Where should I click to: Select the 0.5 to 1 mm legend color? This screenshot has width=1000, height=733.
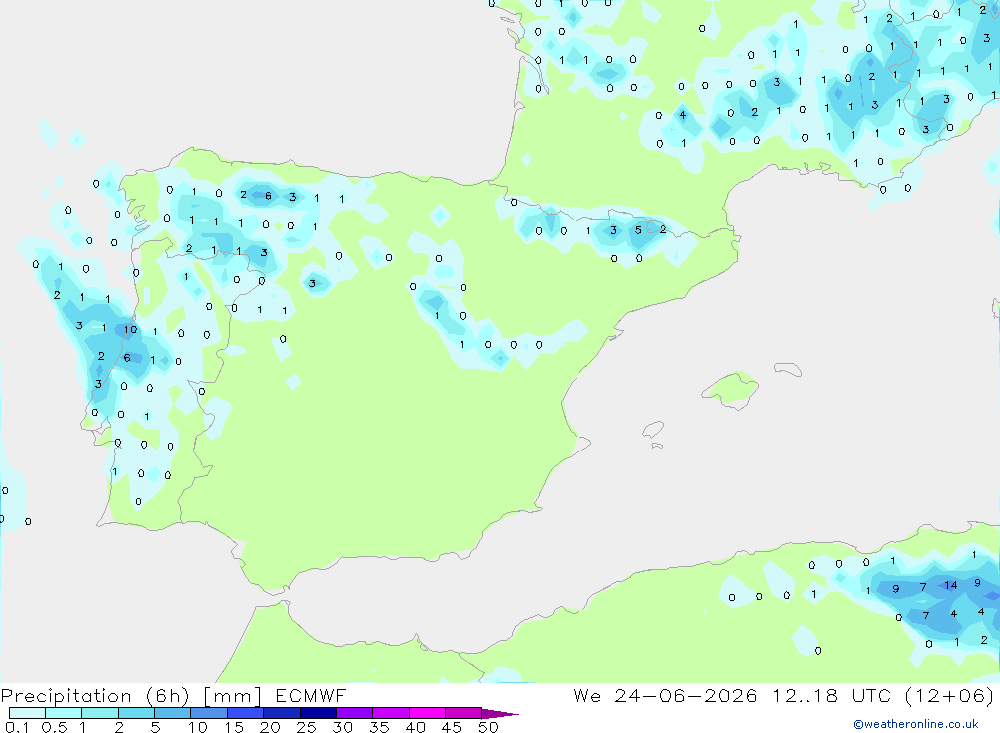tap(64, 713)
